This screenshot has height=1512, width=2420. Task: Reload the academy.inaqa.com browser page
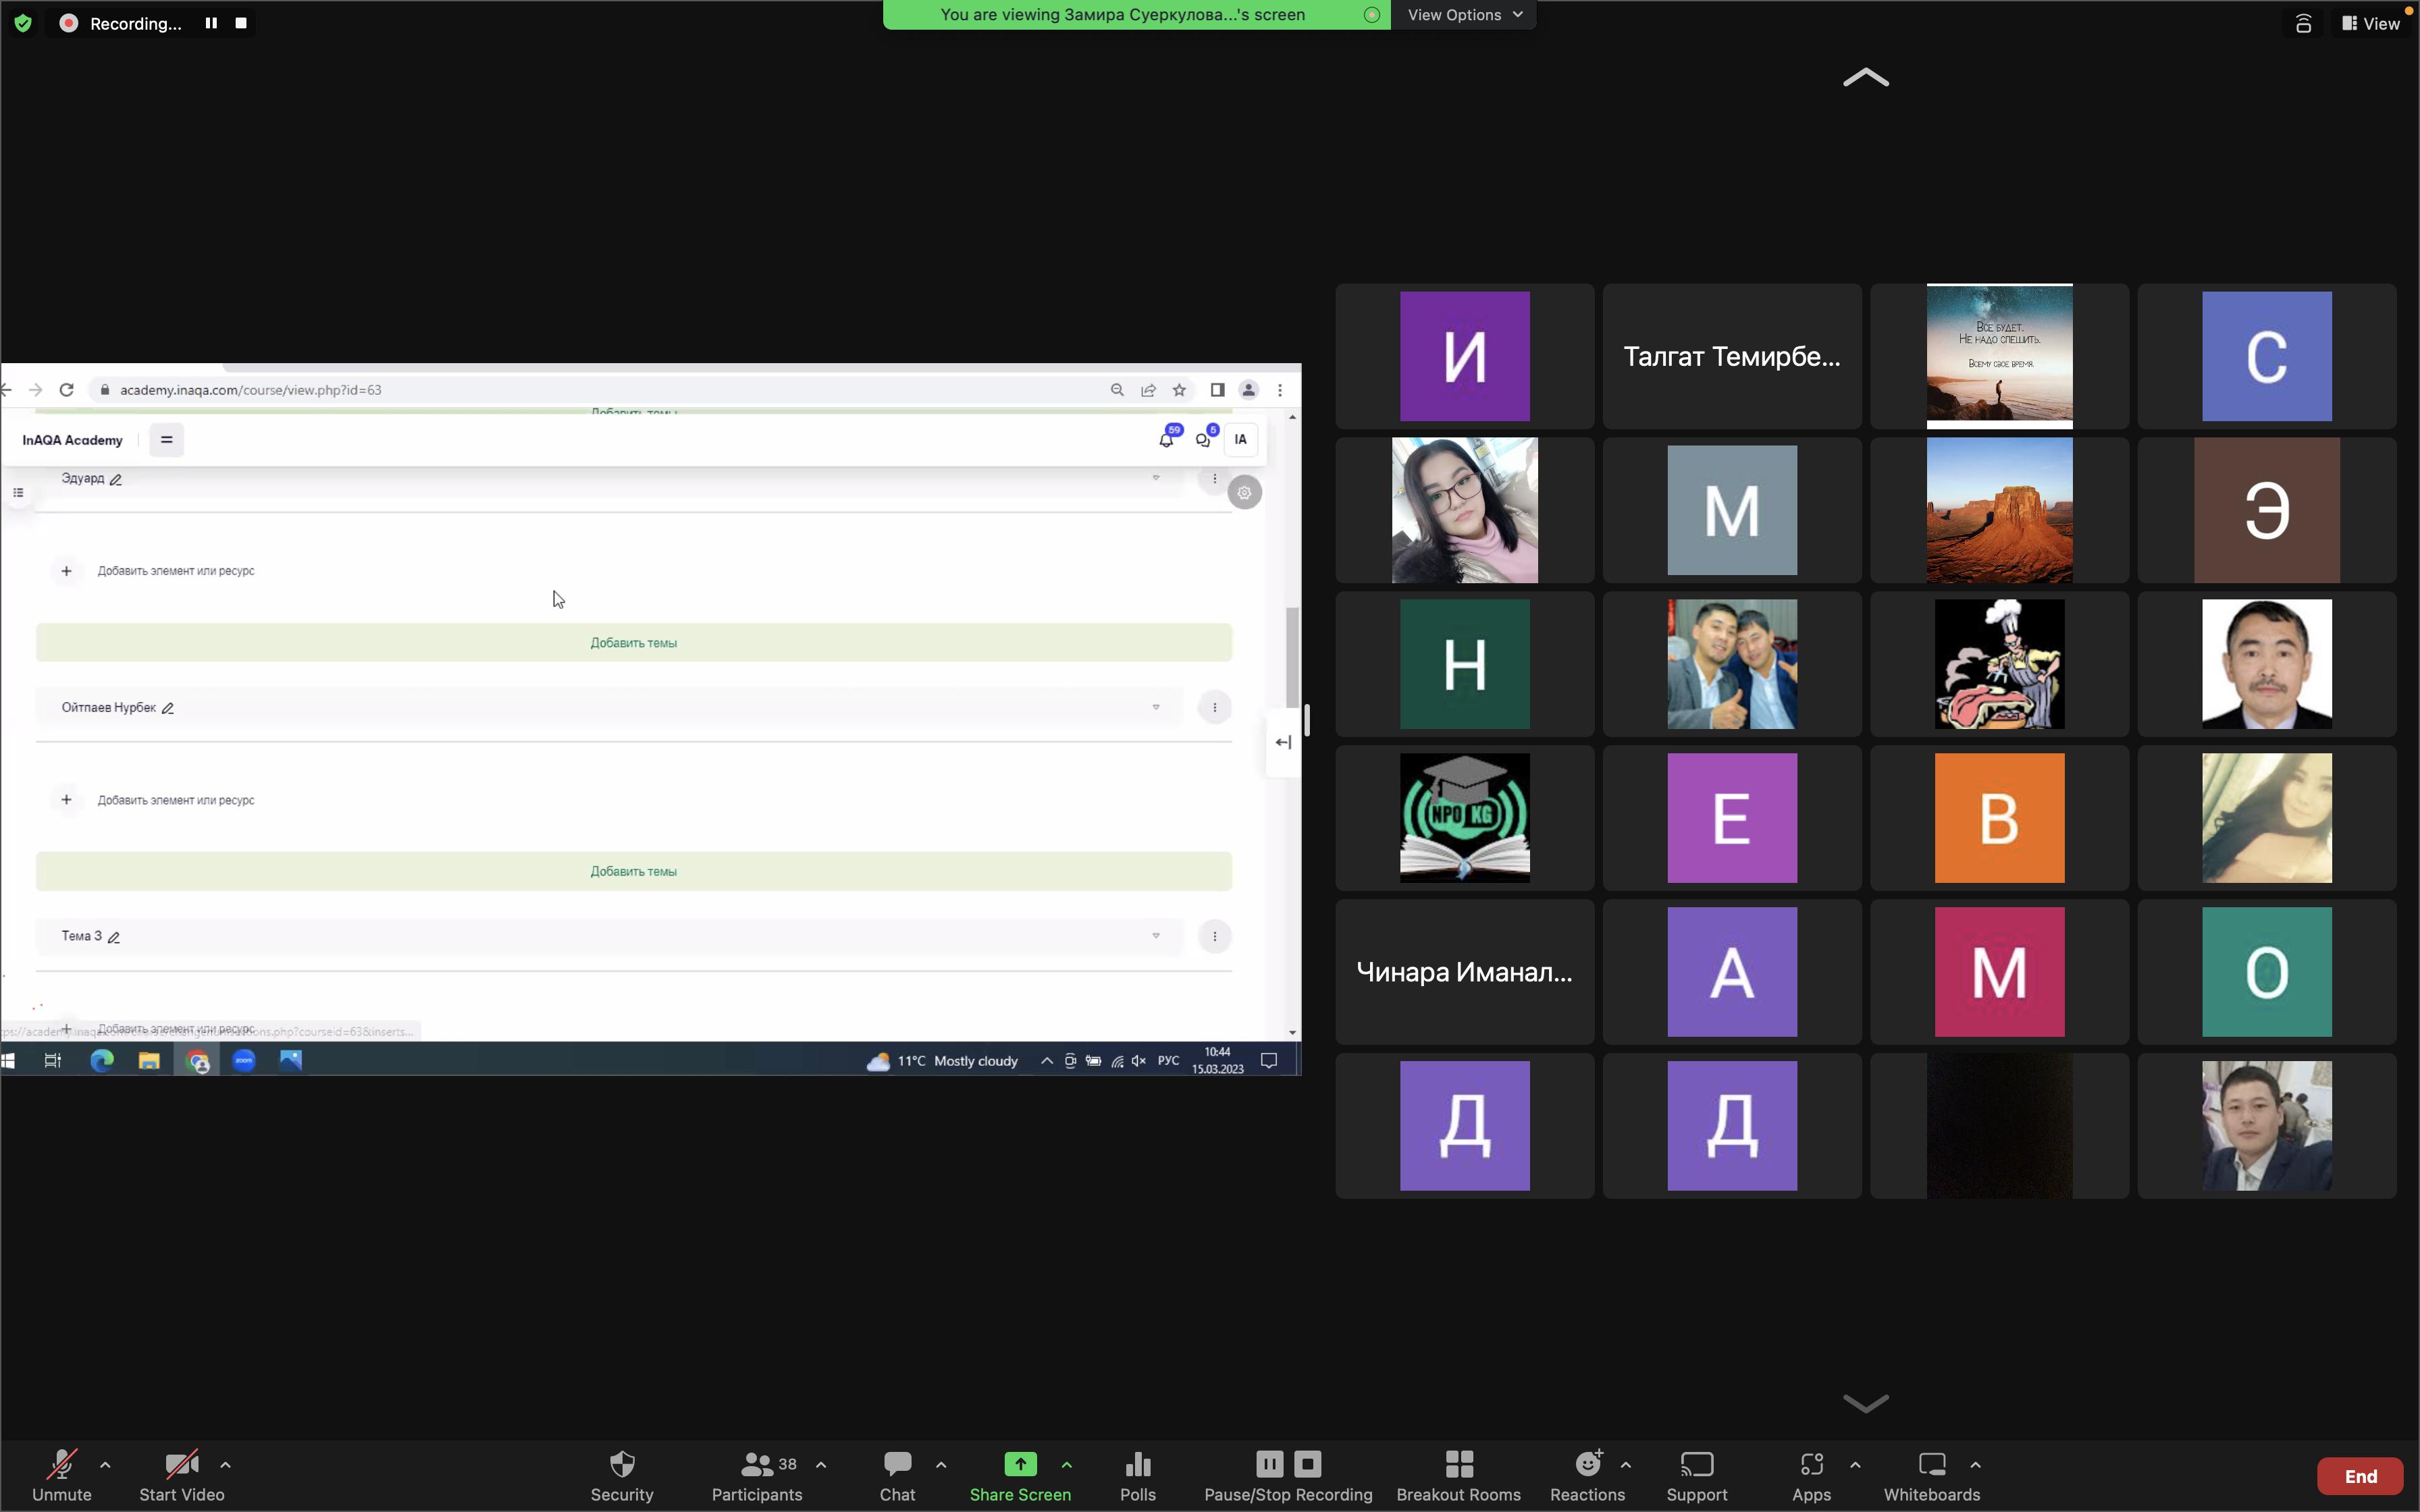[x=66, y=390]
